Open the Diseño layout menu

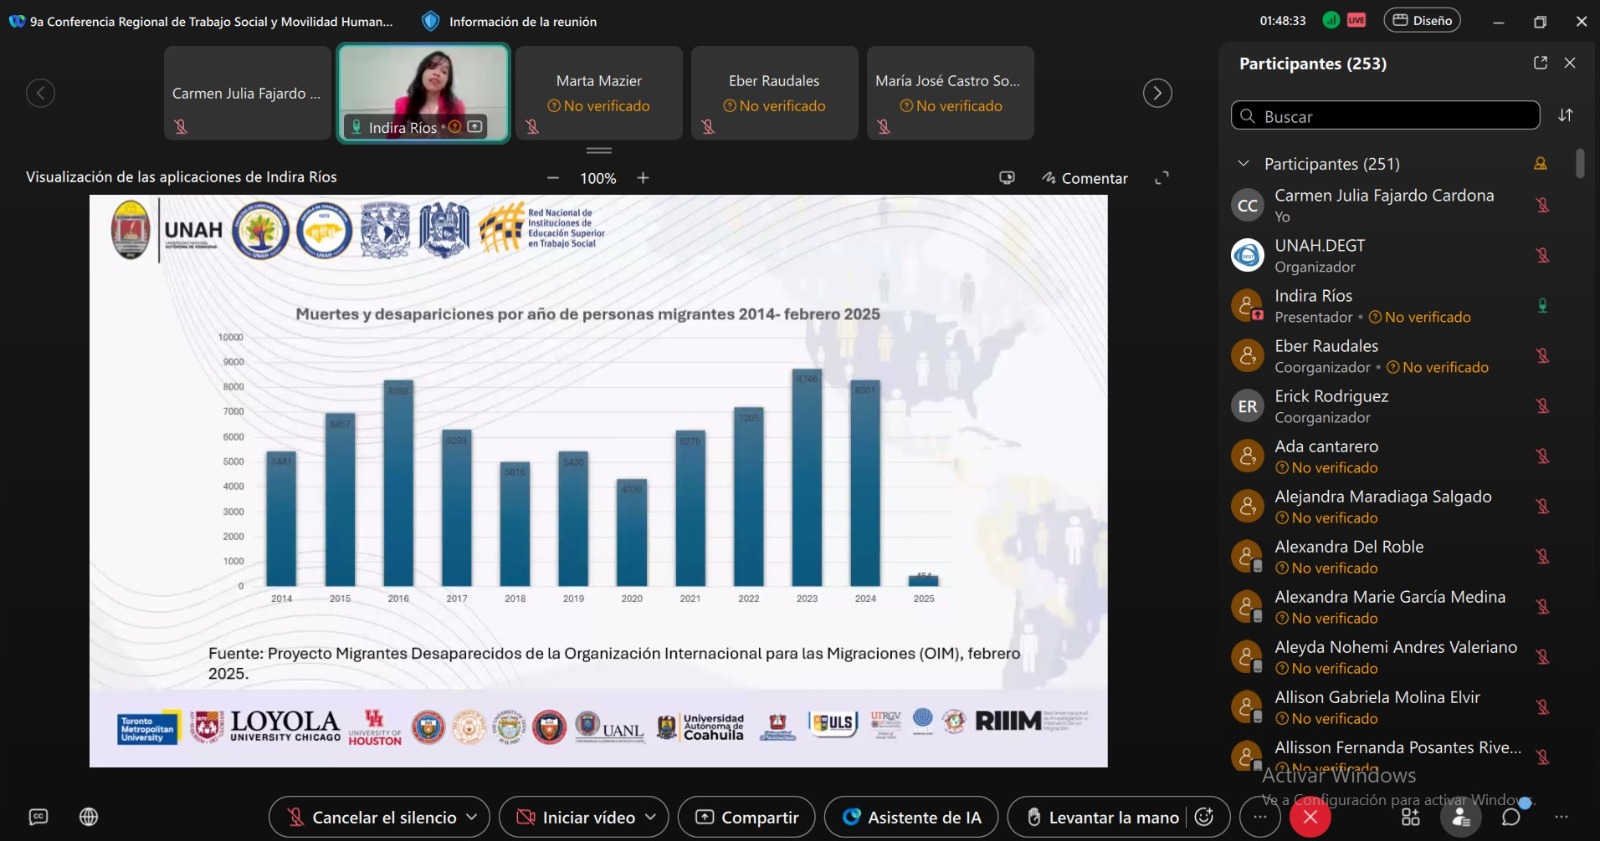click(1422, 20)
